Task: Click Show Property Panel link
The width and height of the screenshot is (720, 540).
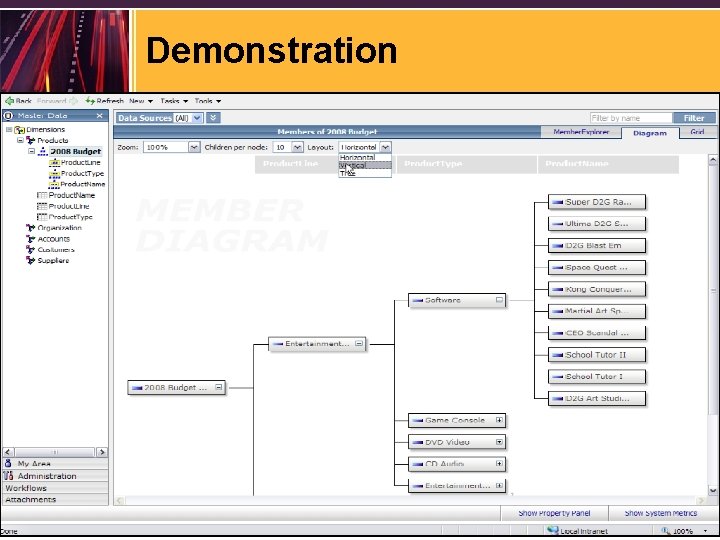Action: click(554, 513)
